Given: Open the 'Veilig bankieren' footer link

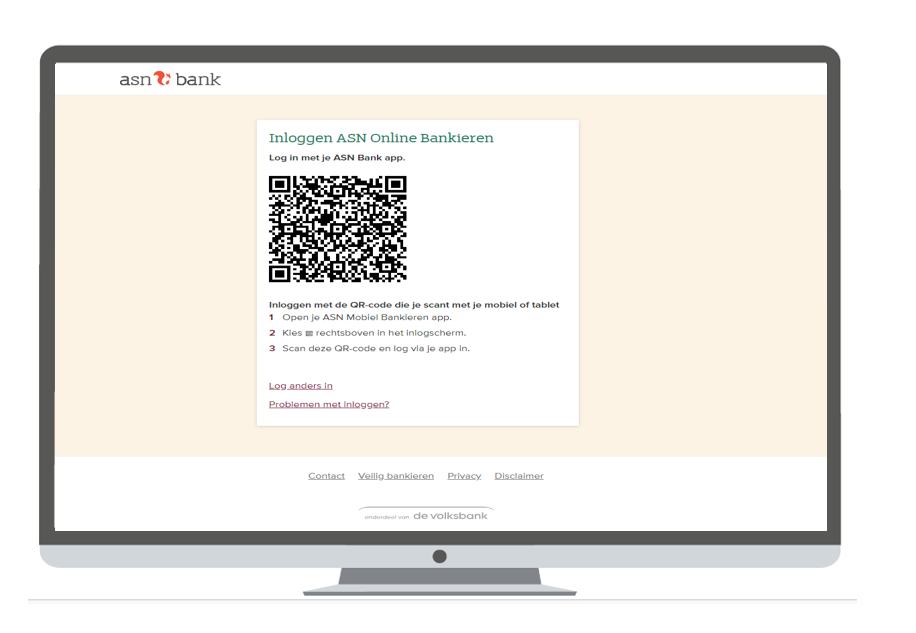Looking at the screenshot, I should coord(396,476).
